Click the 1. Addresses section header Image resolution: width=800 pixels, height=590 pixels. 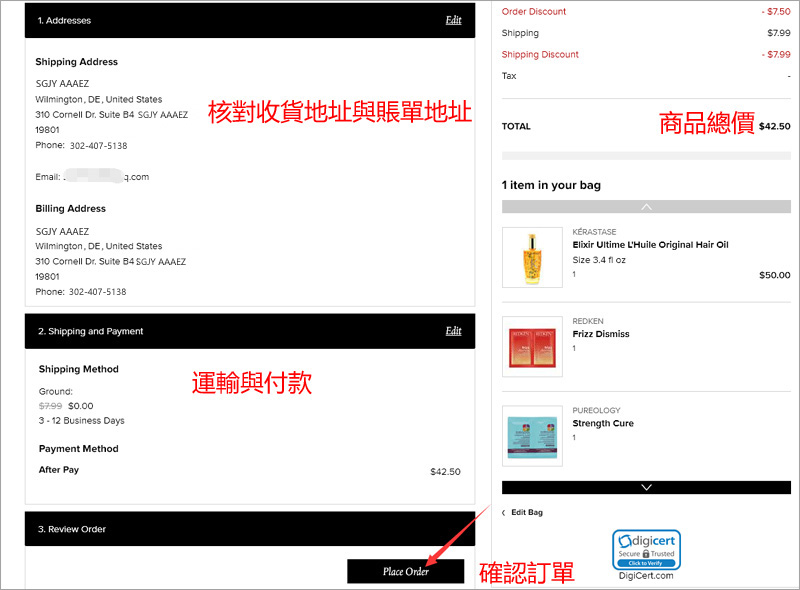250,20
